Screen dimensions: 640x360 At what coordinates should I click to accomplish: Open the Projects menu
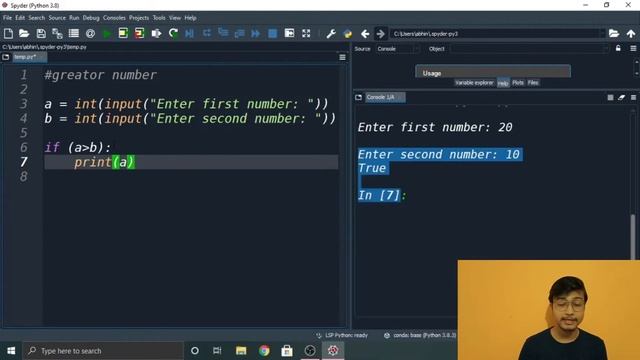point(139,18)
